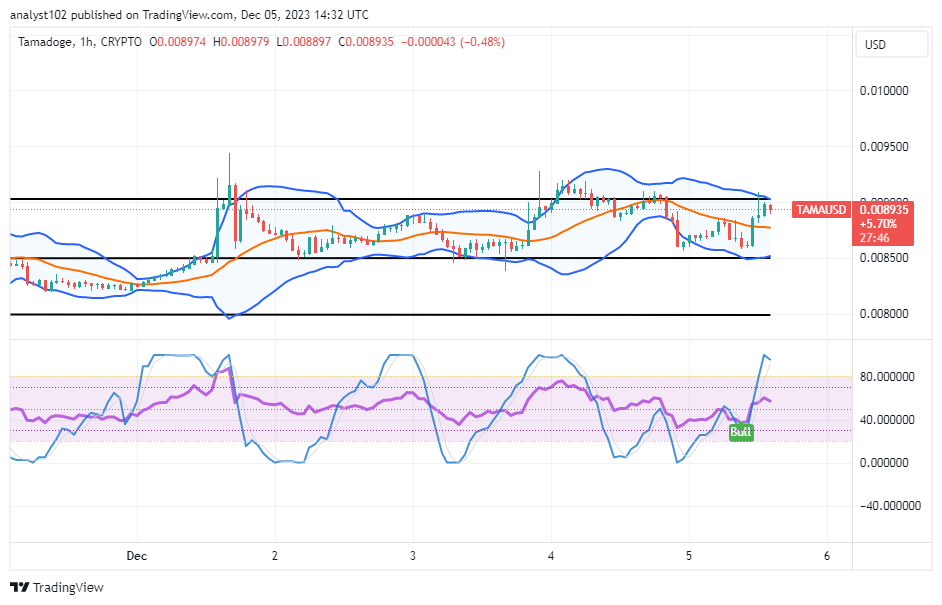The width and height of the screenshot is (942, 605).
Task: Click the Dec date axis label
Action: pos(136,556)
